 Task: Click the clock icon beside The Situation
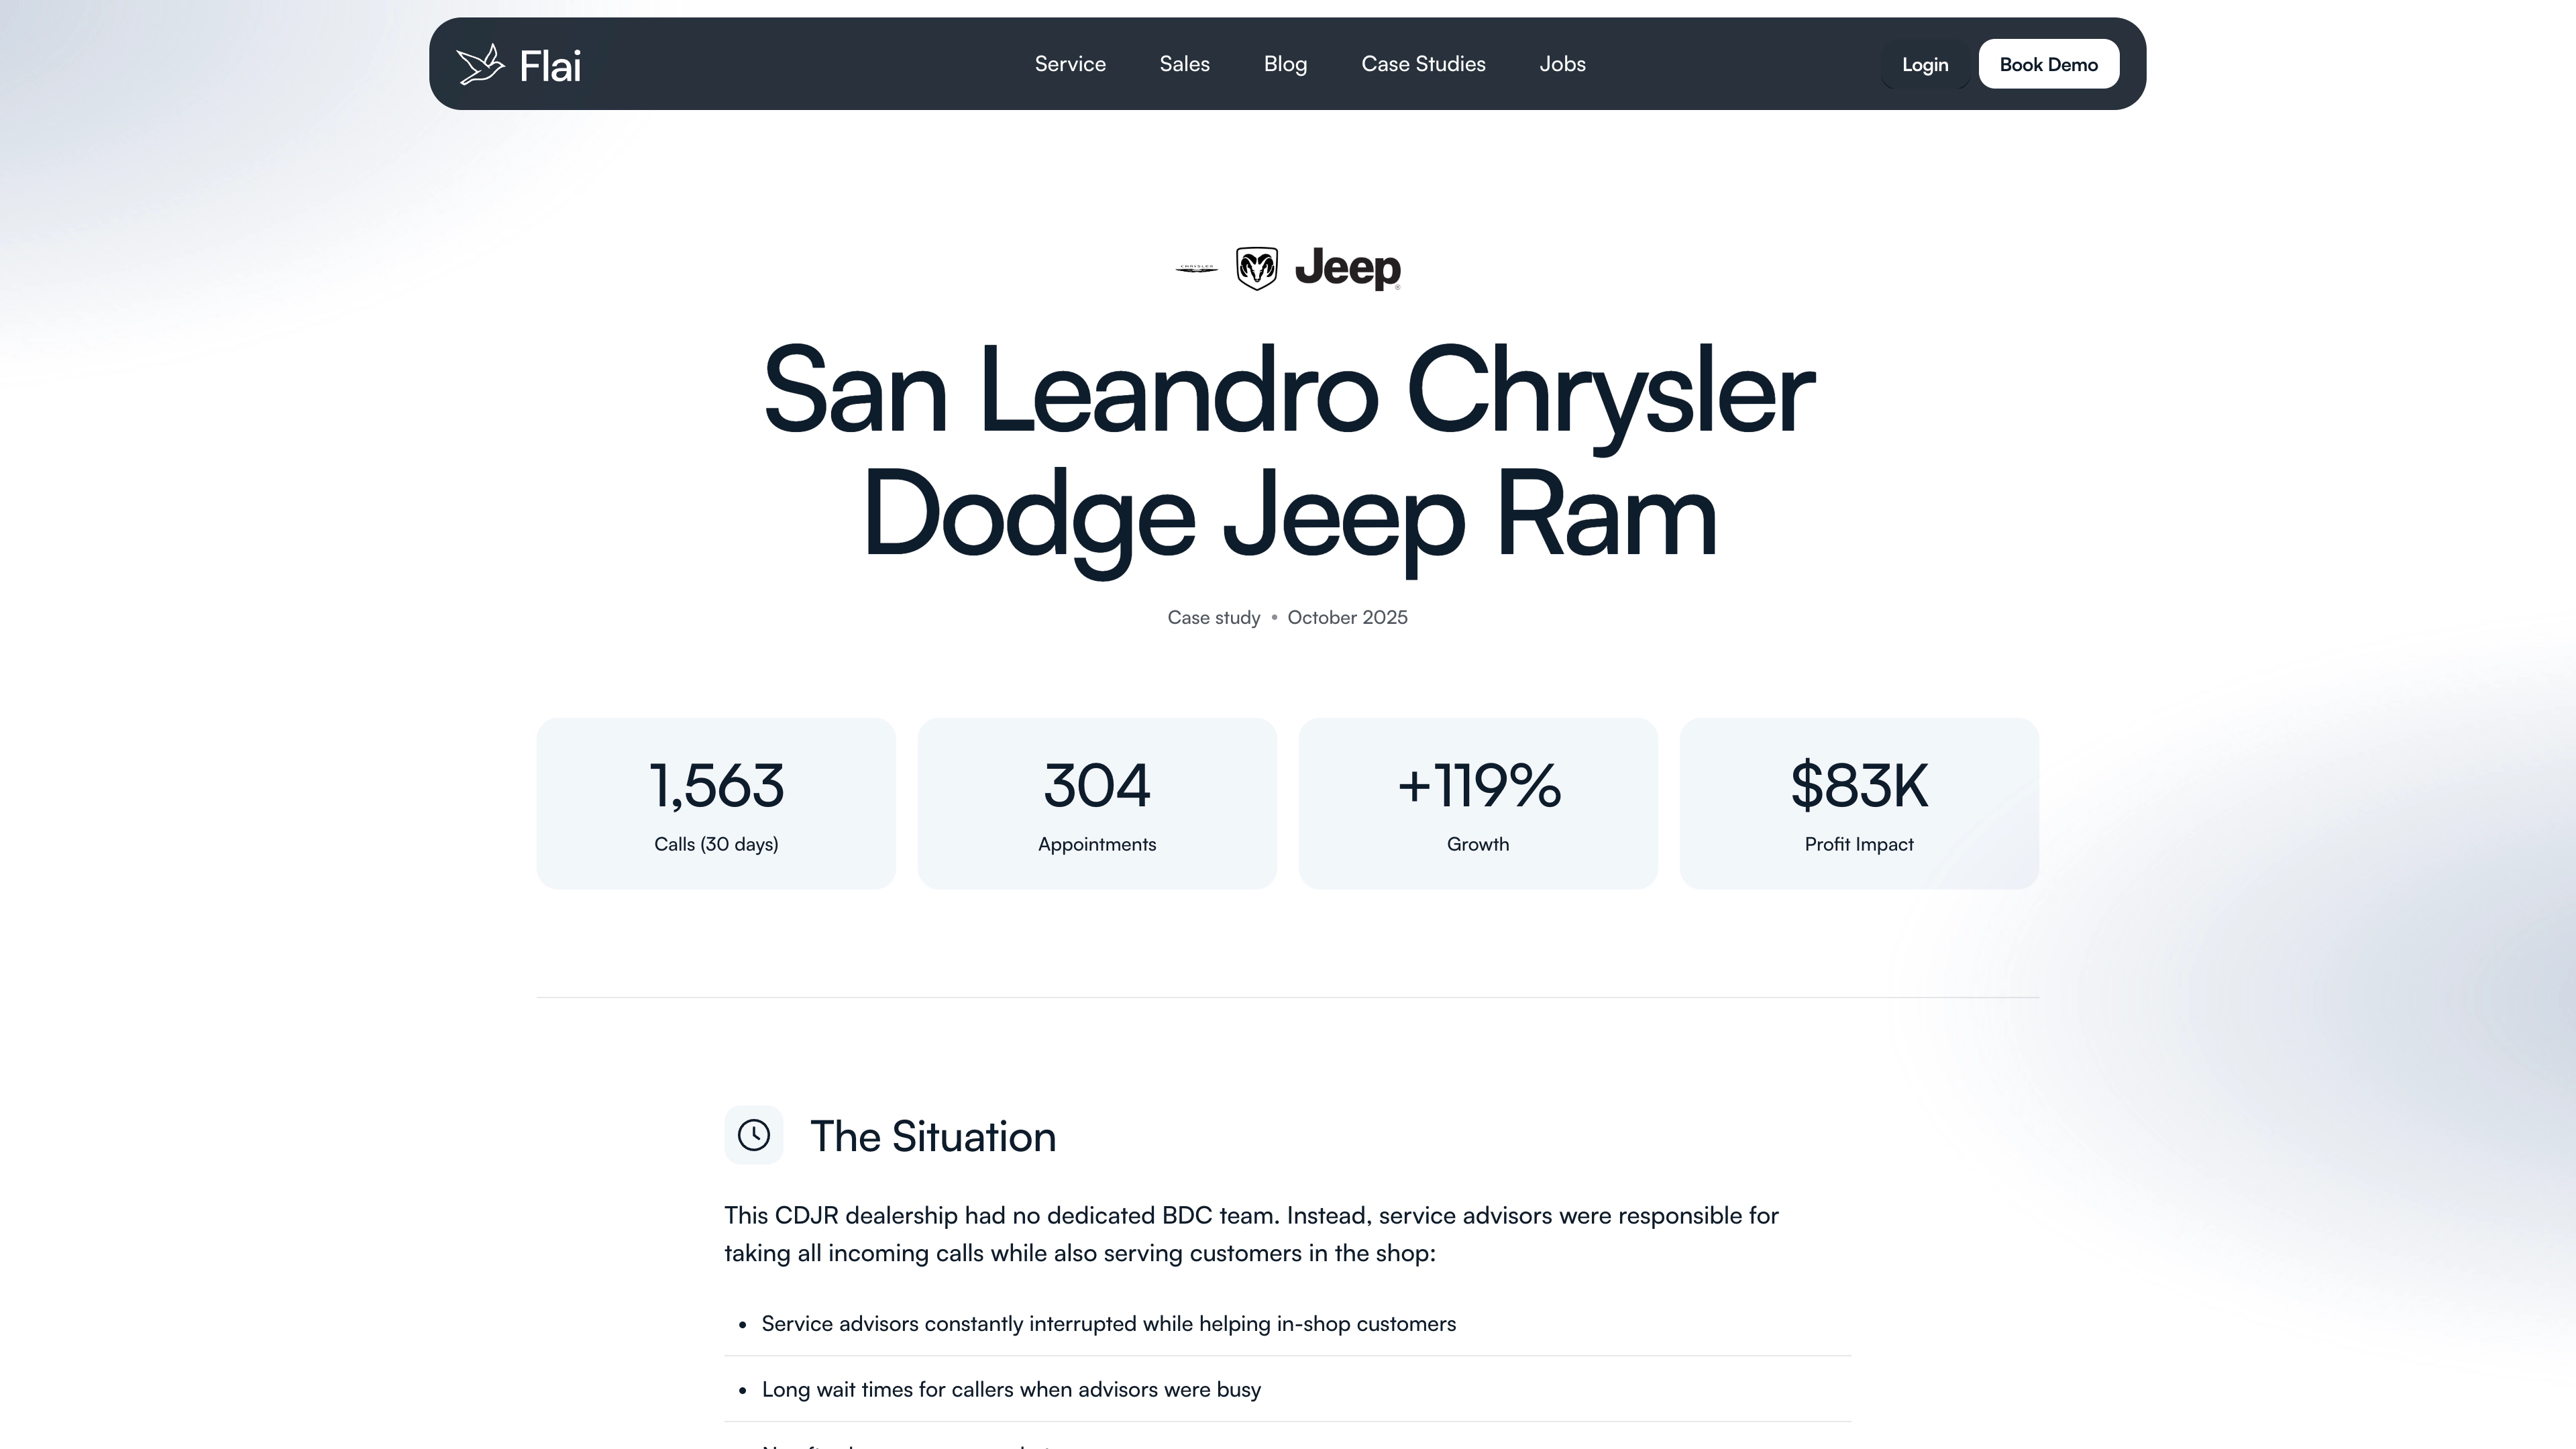tap(754, 1135)
